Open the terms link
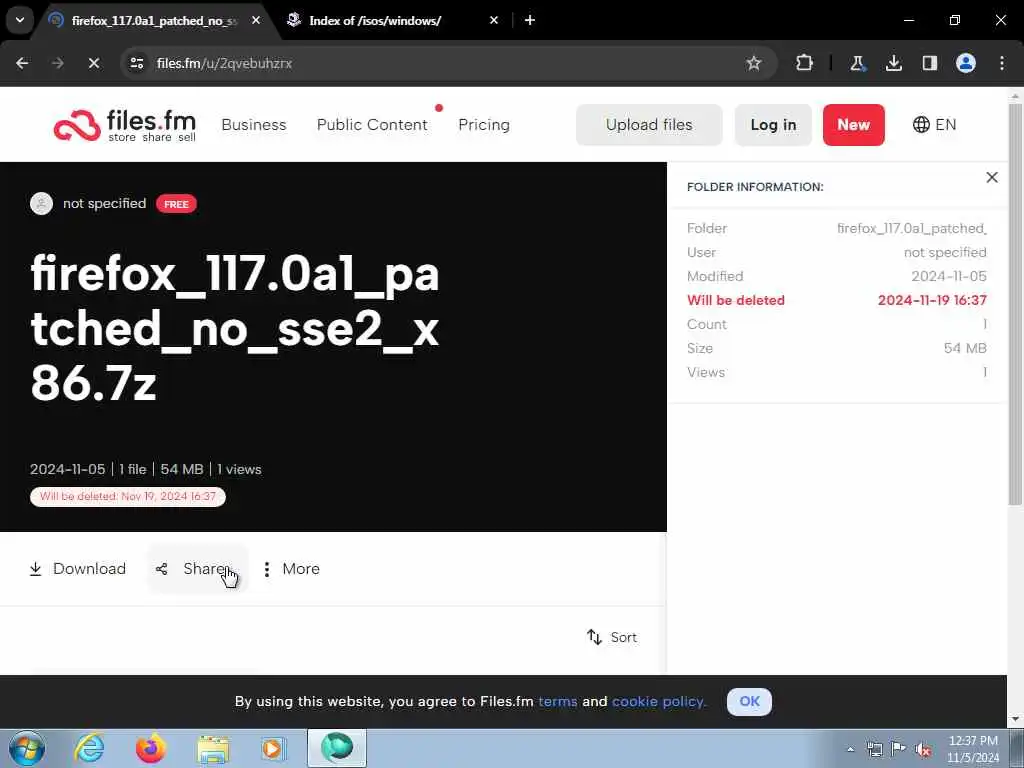1024x768 pixels. tap(558, 701)
